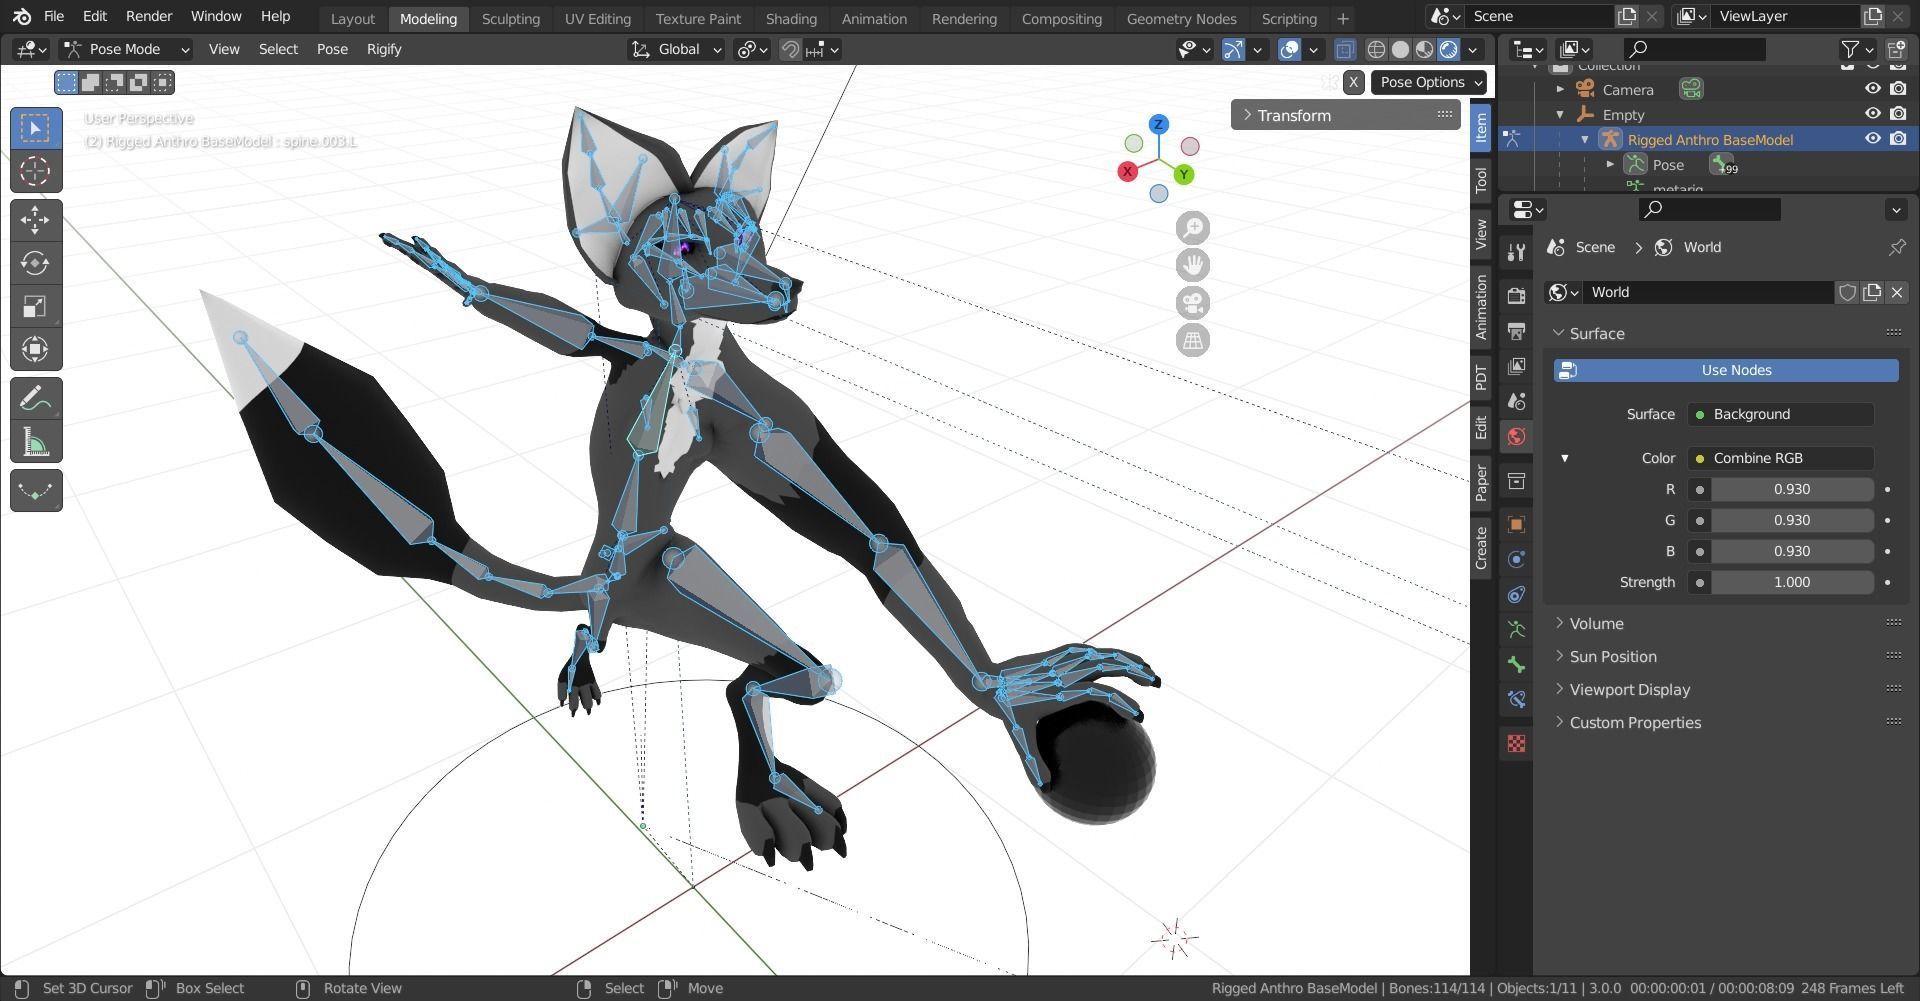Open Bone properties tab icon
The image size is (1920, 1001).
click(x=1516, y=664)
